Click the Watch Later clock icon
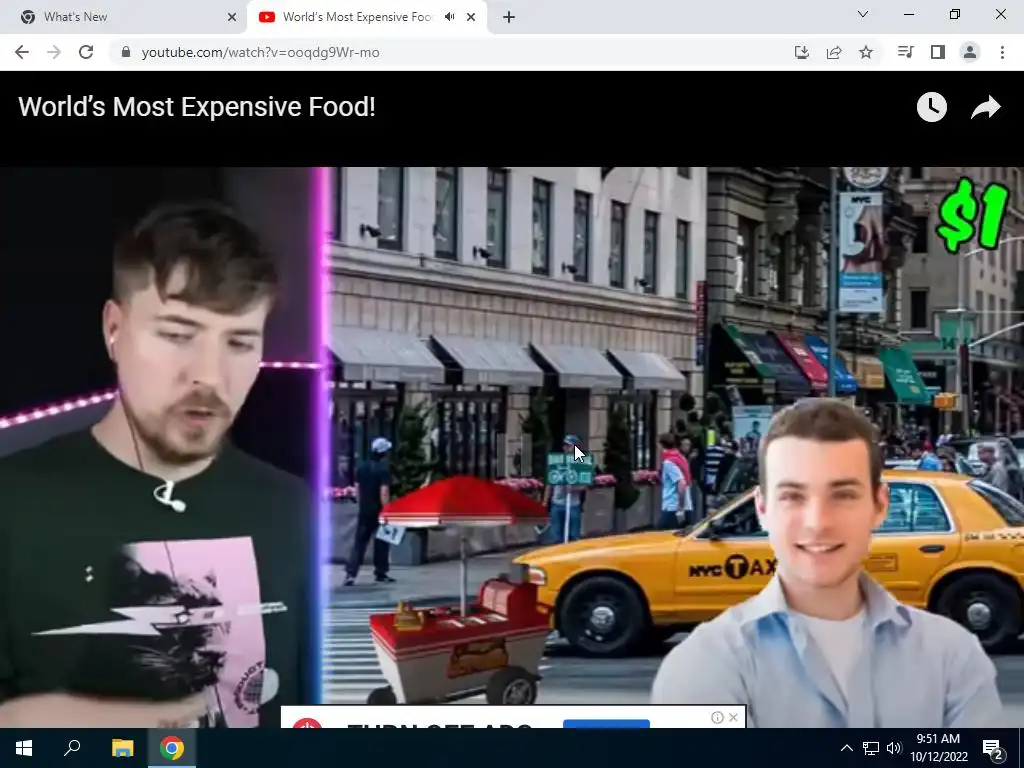The image size is (1024, 768). pyautogui.click(x=931, y=107)
